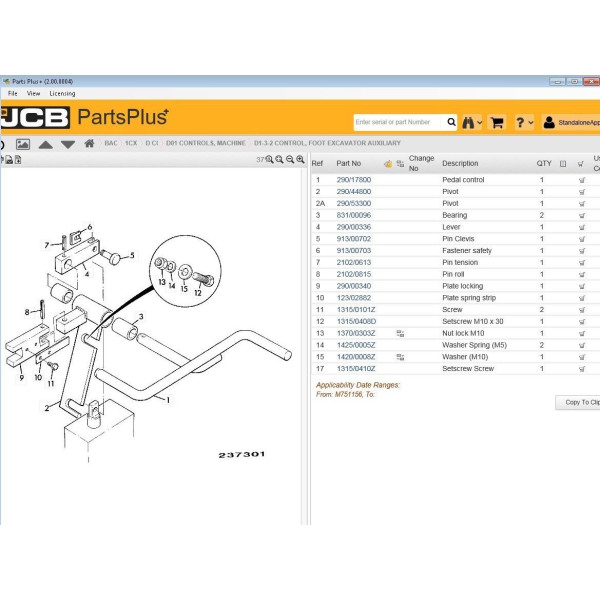Open the Licensing menu
The width and height of the screenshot is (600, 600).
coord(62,93)
